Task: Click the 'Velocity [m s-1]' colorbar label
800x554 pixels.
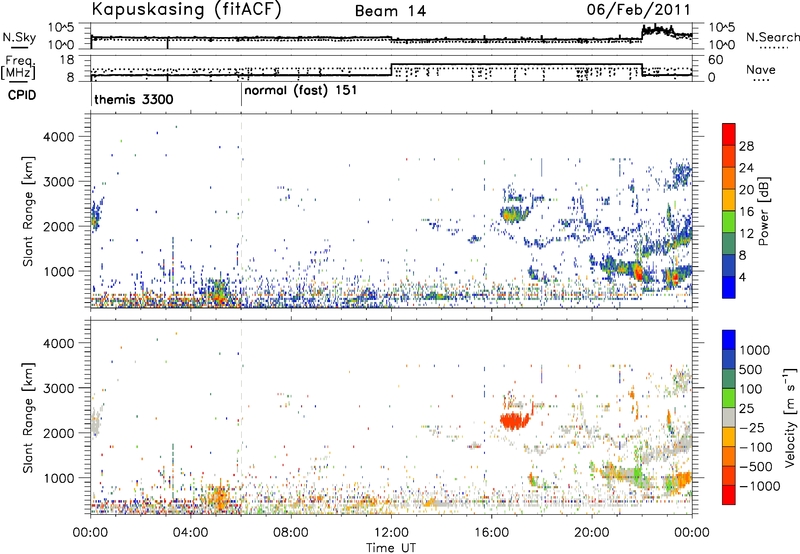Action: coord(790,417)
